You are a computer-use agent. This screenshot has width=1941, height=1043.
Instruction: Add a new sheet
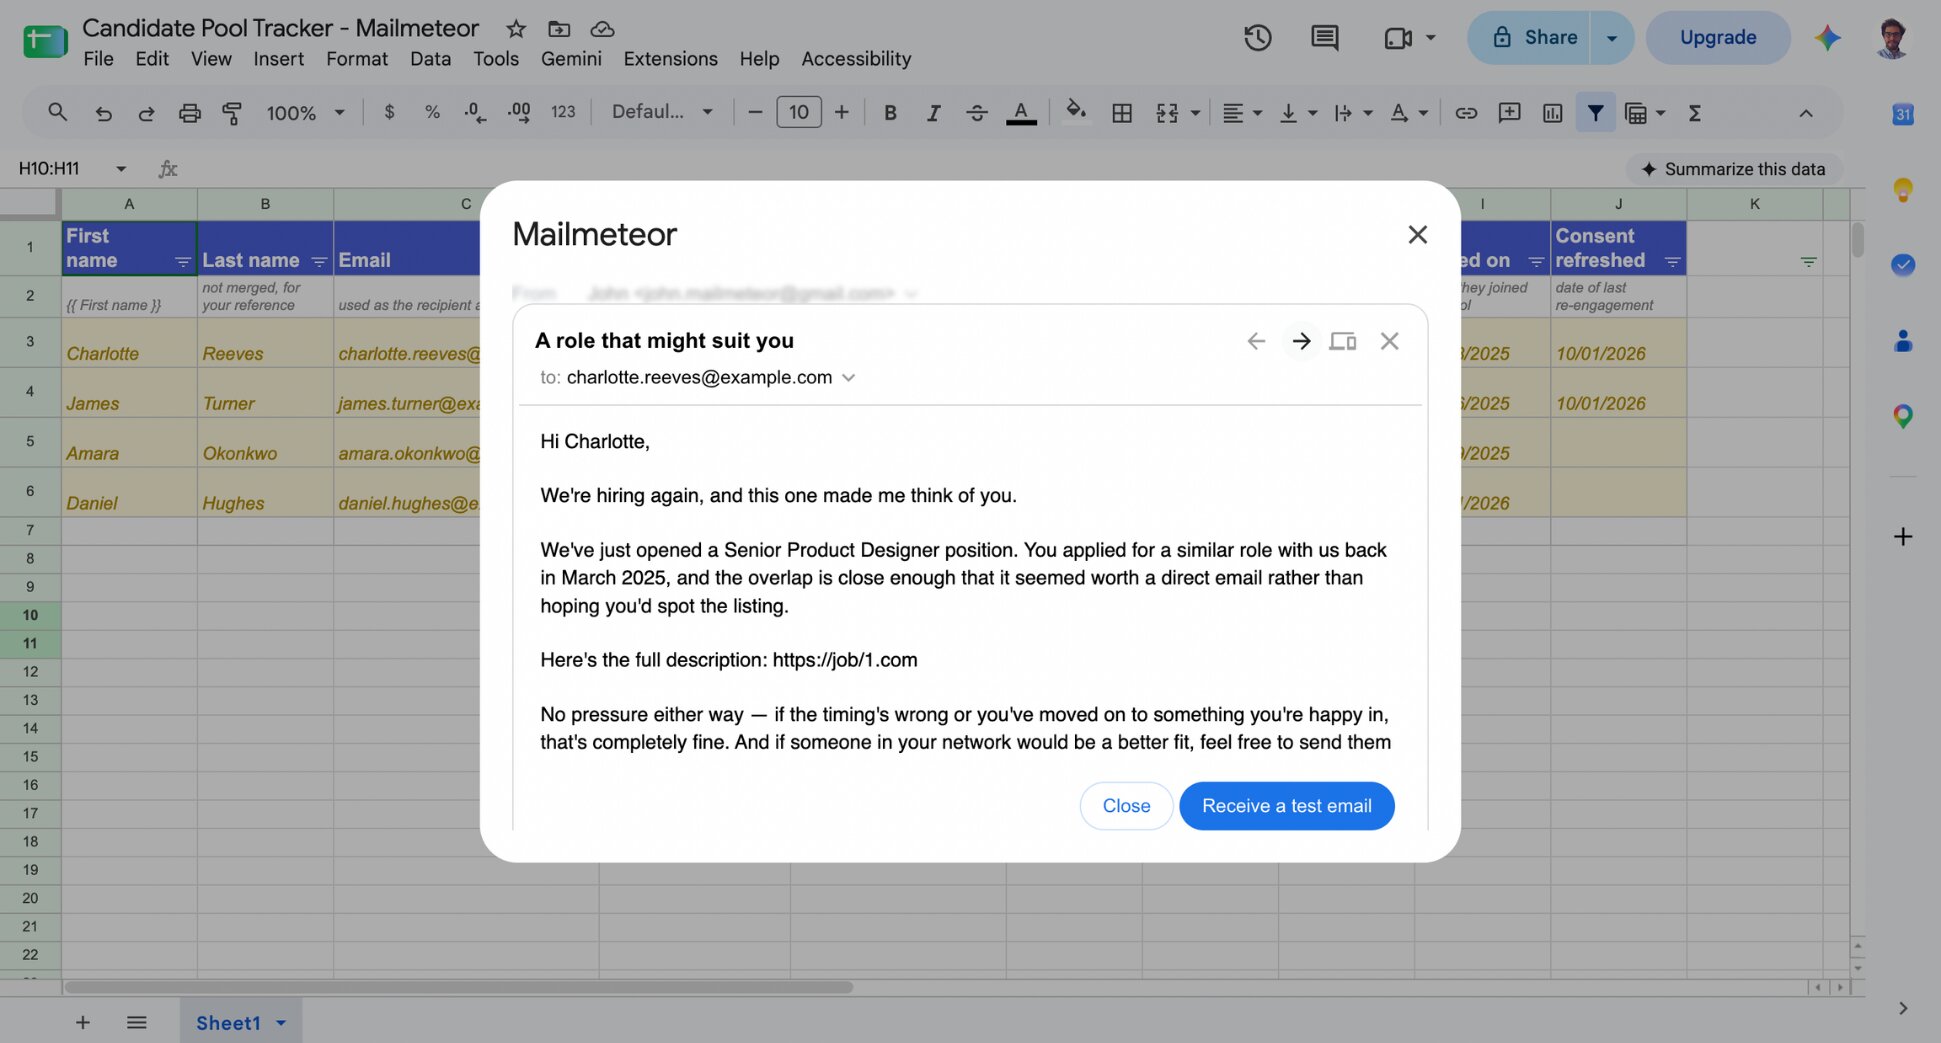pos(83,1022)
